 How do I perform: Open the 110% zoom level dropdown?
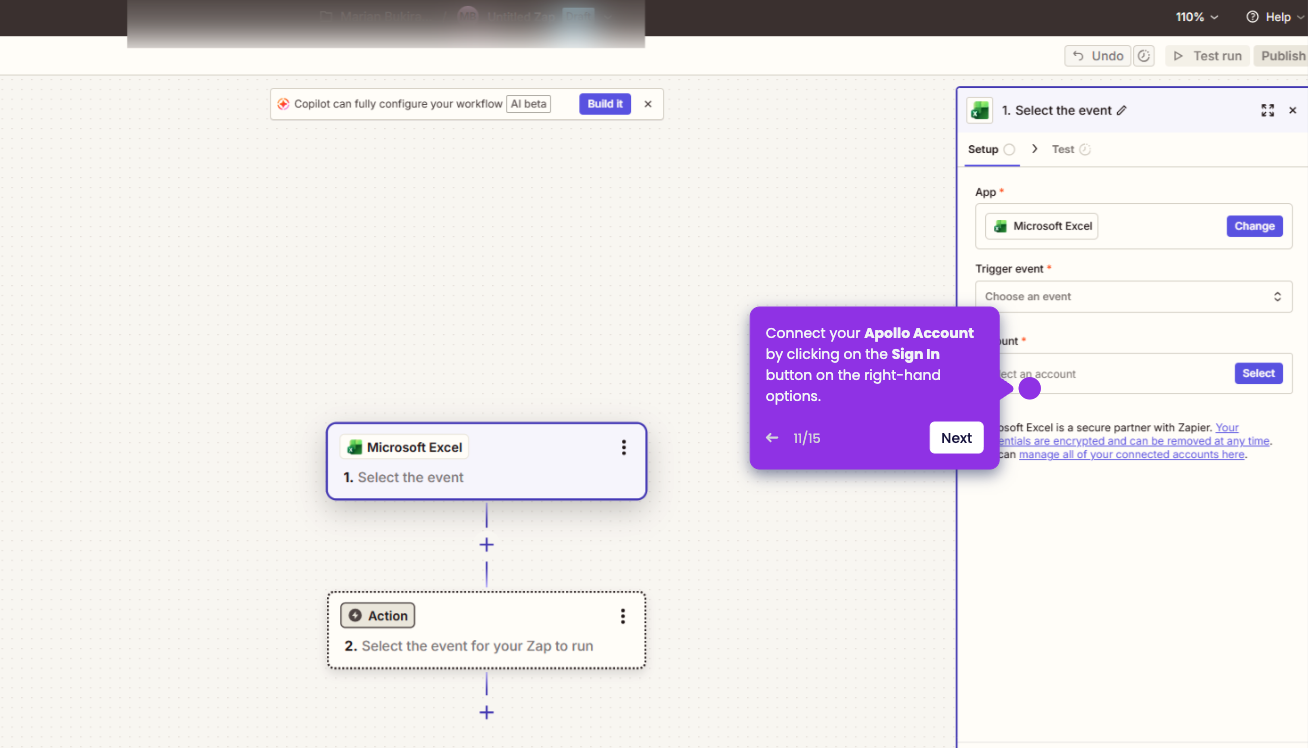click(1197, 17)
